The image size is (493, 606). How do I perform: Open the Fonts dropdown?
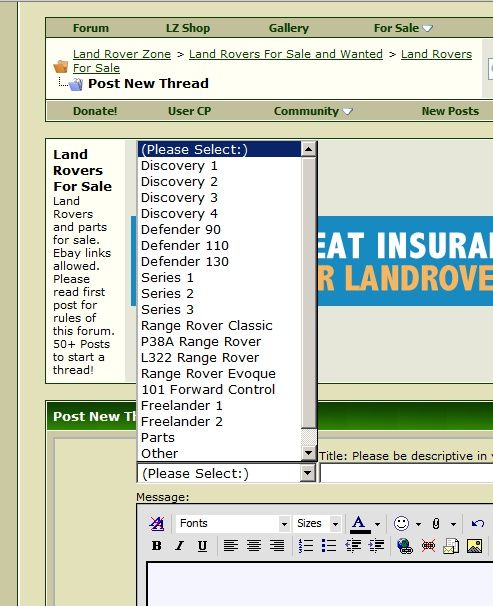coord(232,523)
